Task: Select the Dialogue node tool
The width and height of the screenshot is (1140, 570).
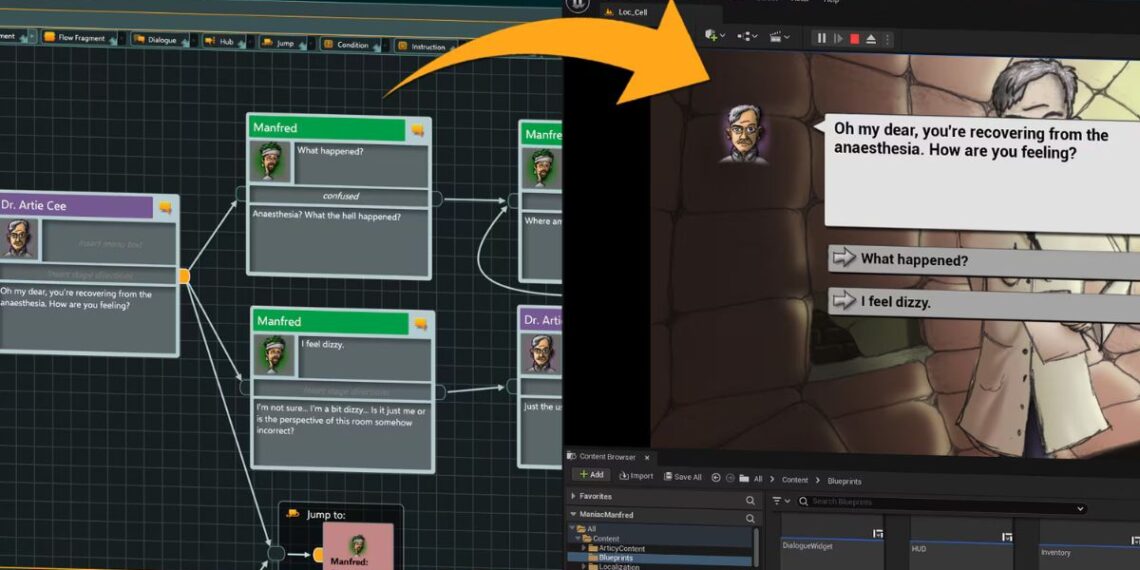Action: tap(155, 40)
